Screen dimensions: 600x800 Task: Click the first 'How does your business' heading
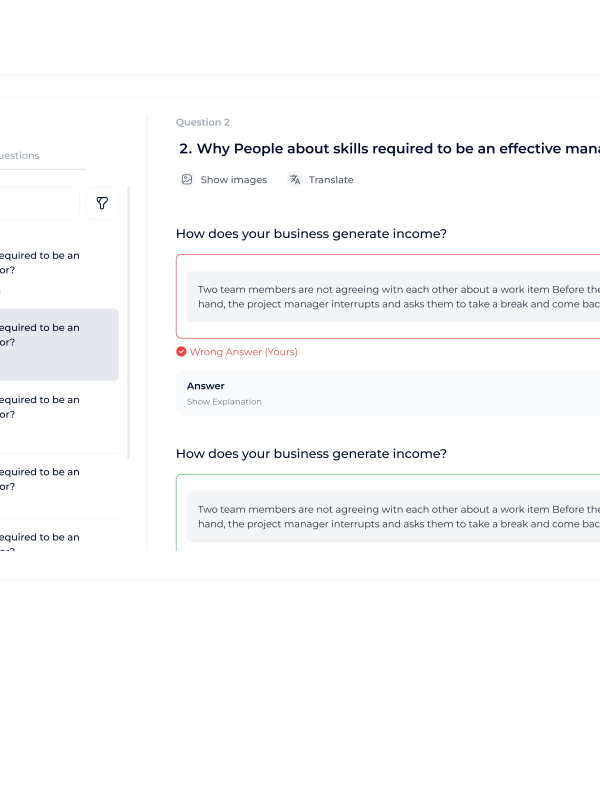pyautogui.click(x=311, y=234)
